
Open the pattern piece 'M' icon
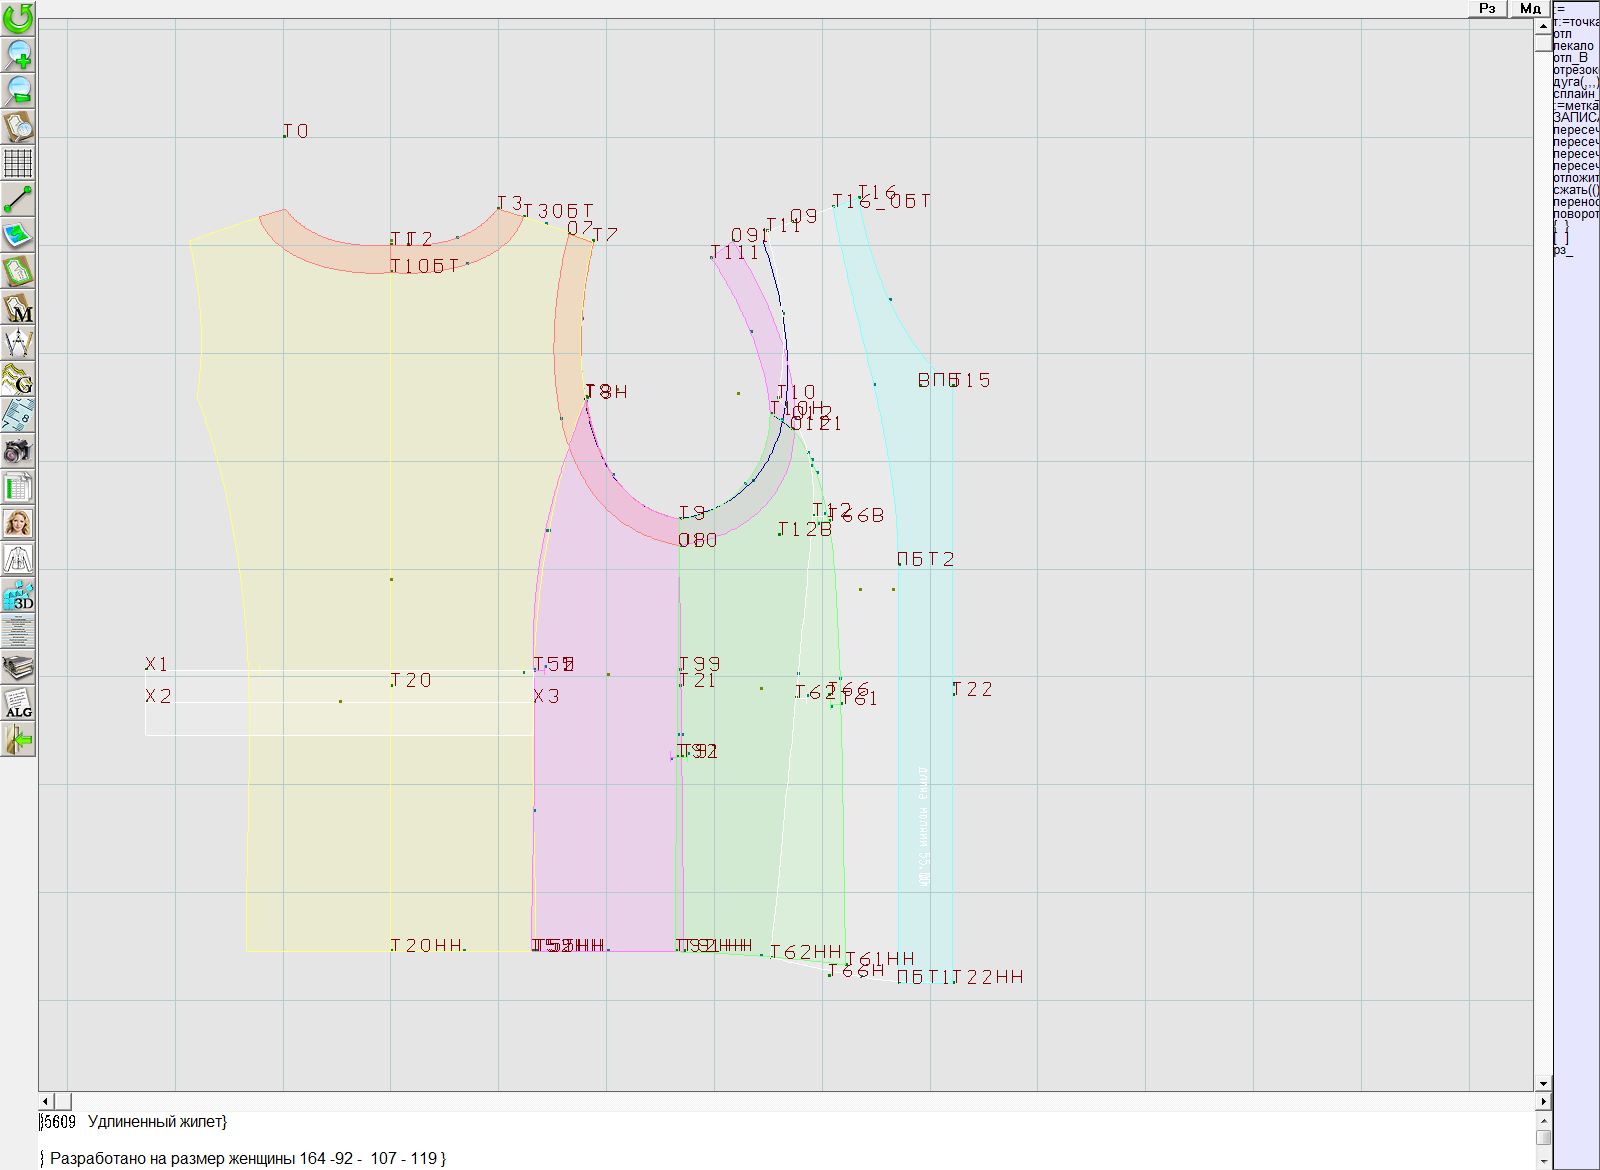(18, 307)
